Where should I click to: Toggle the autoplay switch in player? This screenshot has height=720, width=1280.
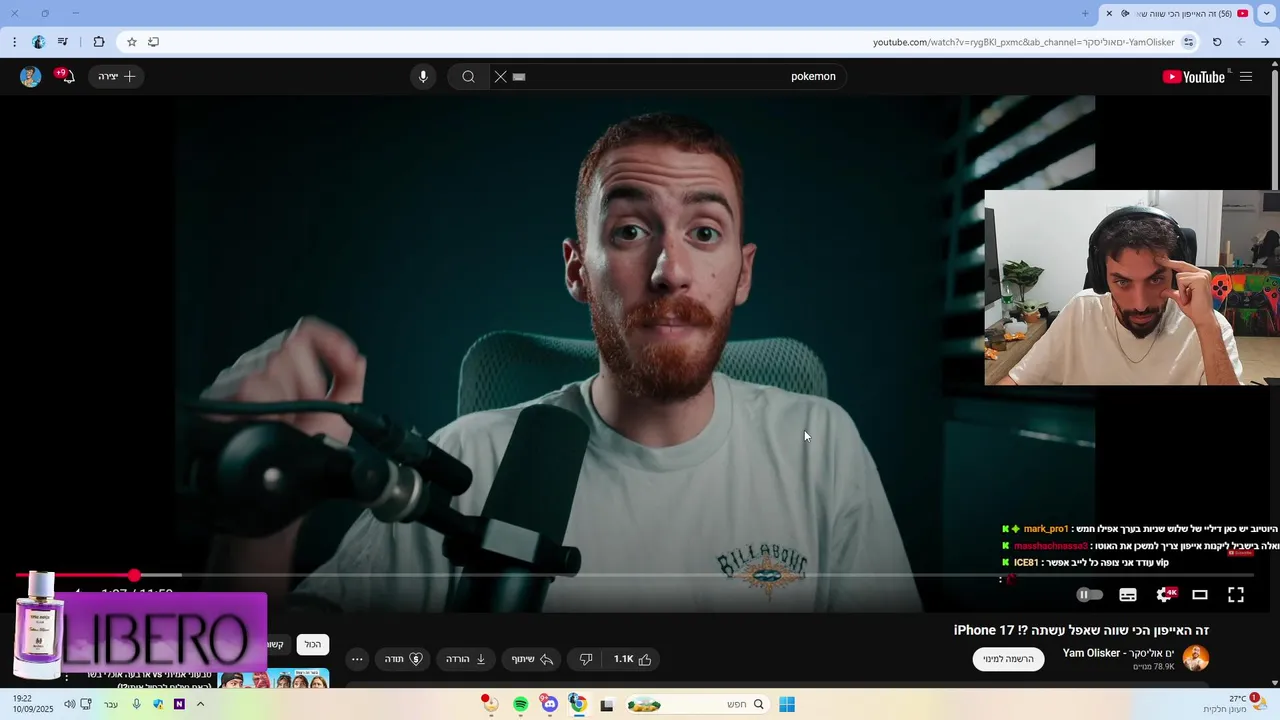(1089, 594)
